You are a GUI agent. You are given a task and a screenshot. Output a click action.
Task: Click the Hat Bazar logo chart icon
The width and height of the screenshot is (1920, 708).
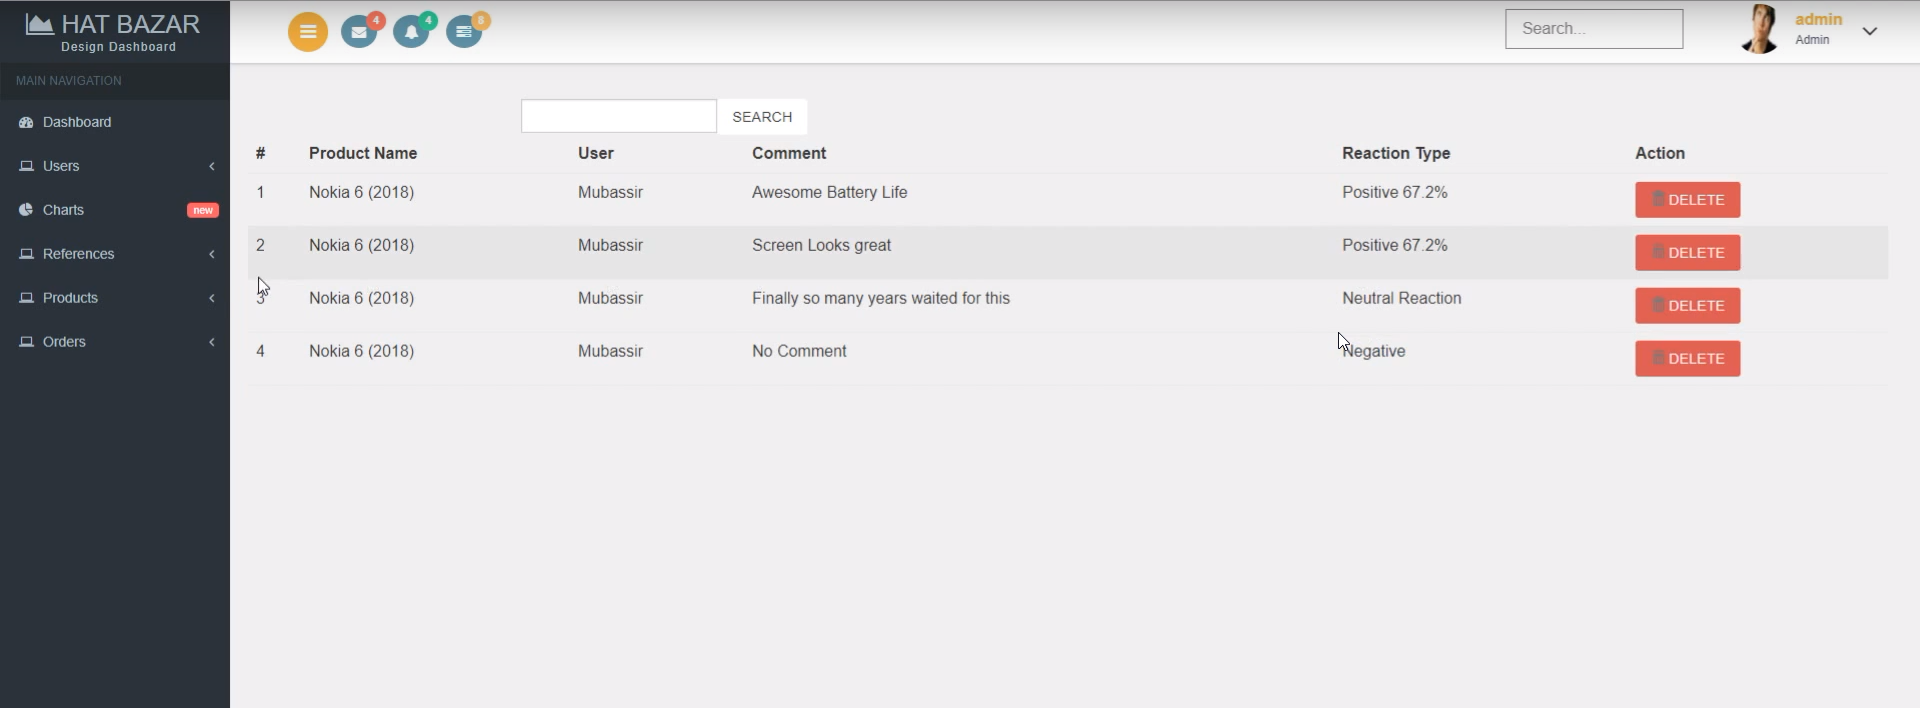pos(39,24)
